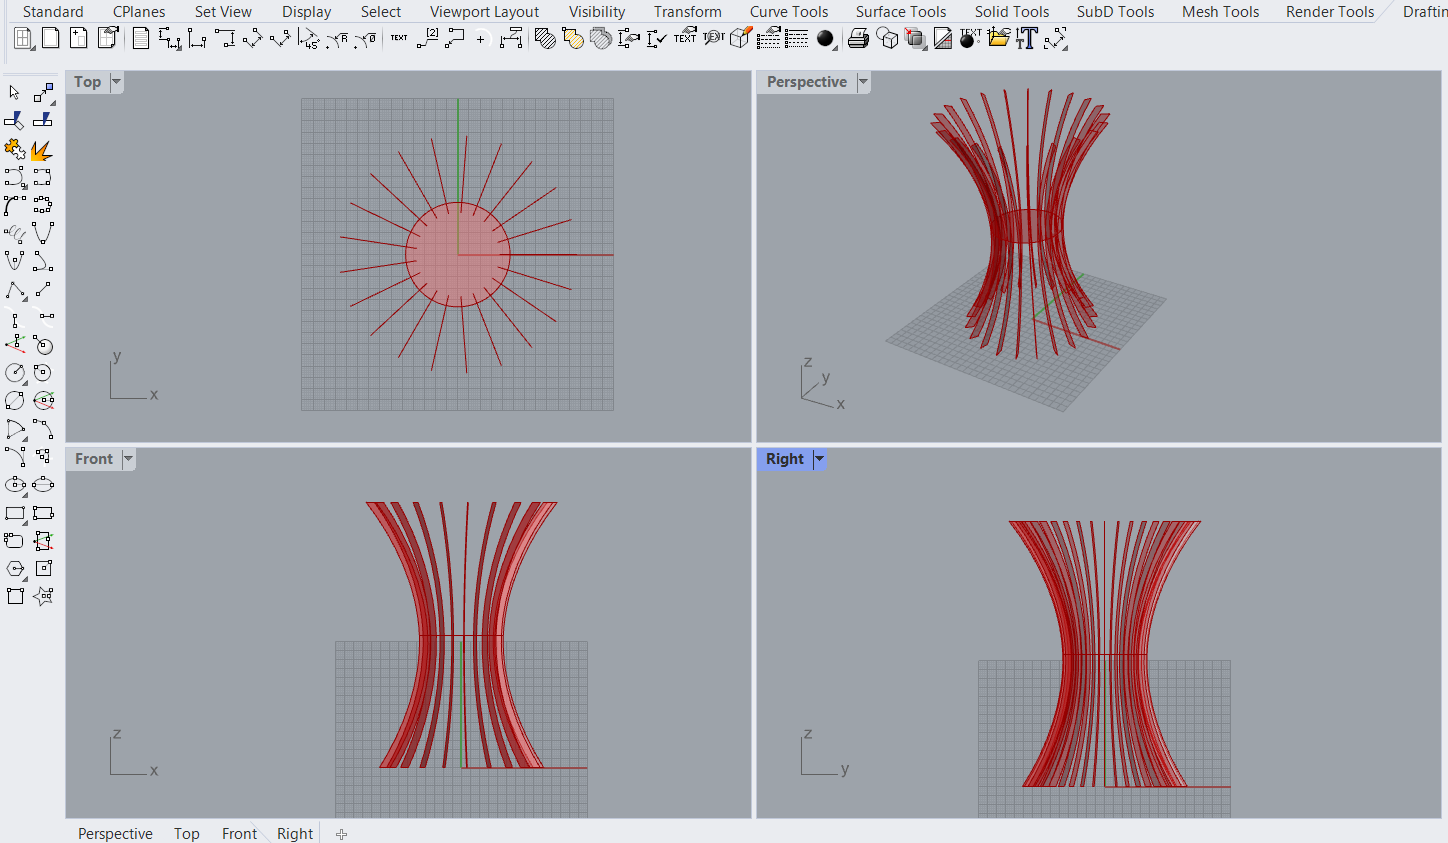Open the Right viewport dropdown arrow
This screenshot has width=1448, height=843.
click(819, 459)
